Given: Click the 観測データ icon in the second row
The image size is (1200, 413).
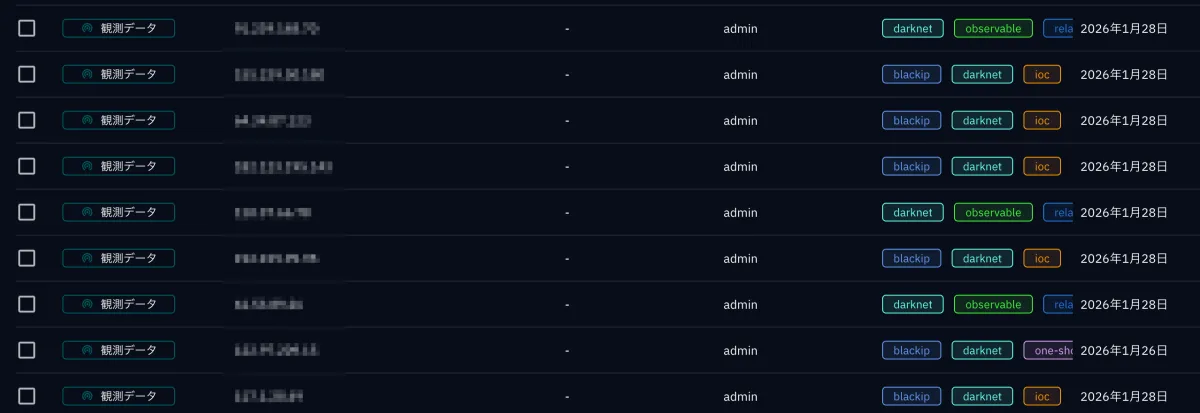Looking at the screenshot, I should point(87,74).
